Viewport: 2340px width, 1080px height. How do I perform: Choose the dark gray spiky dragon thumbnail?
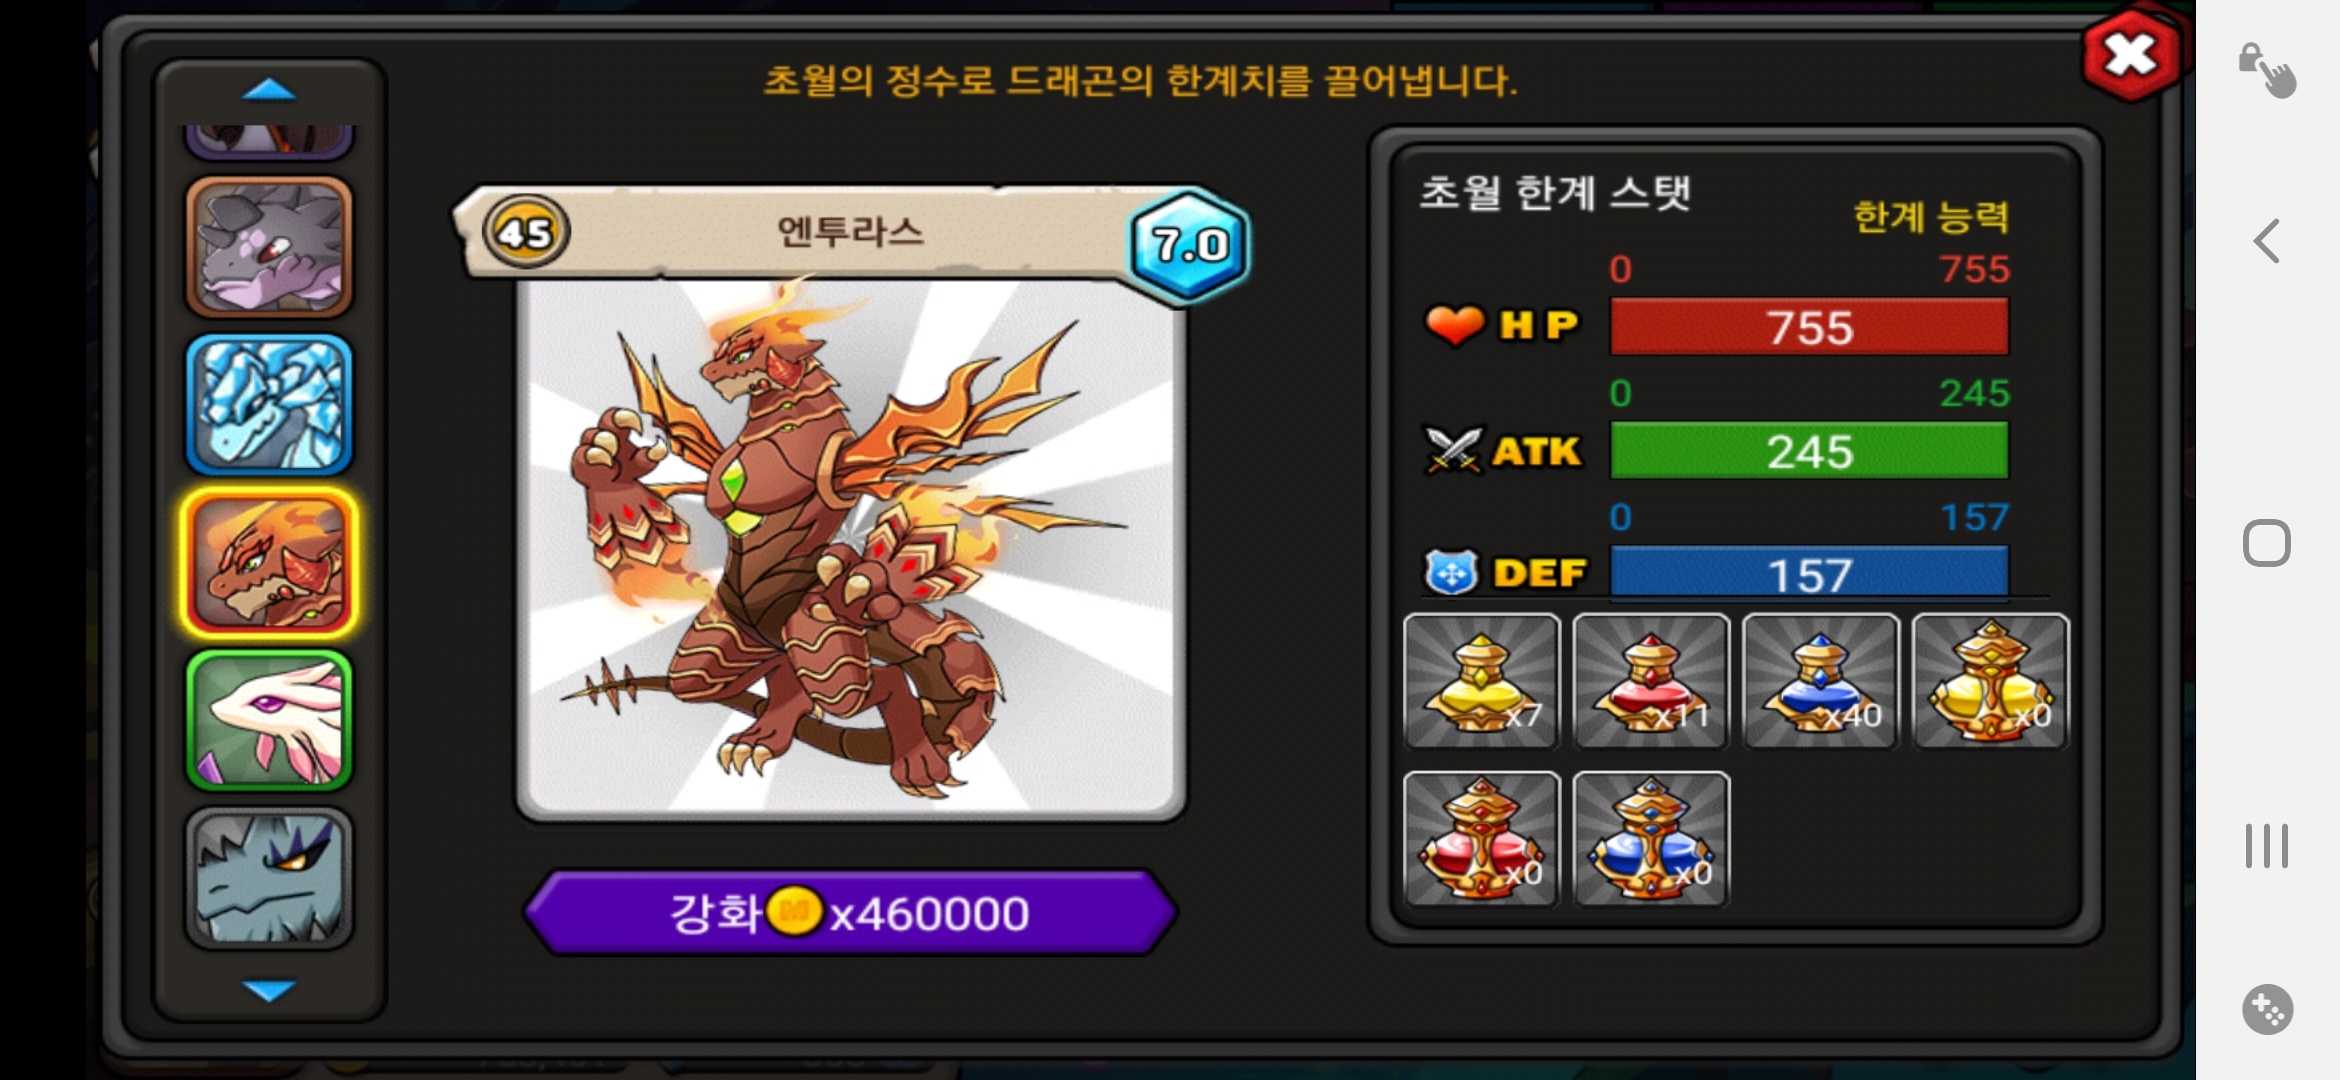point(269,878)
